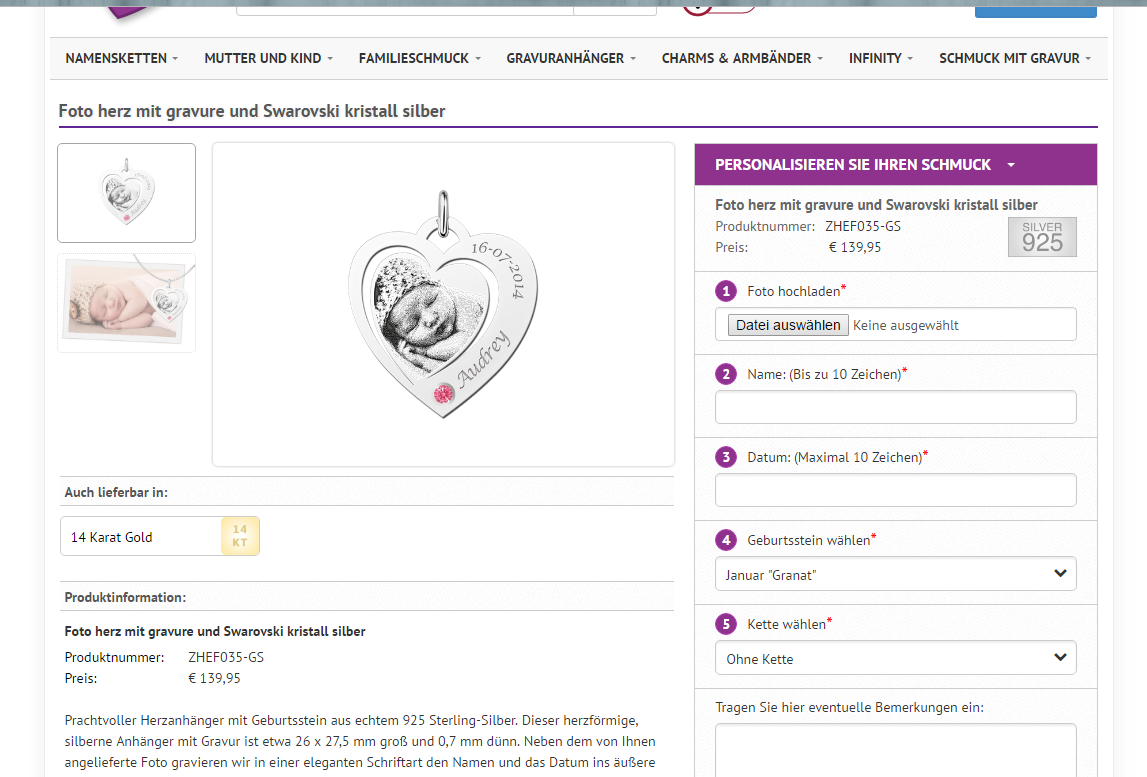Click the Datum input field

click(895, 490)
